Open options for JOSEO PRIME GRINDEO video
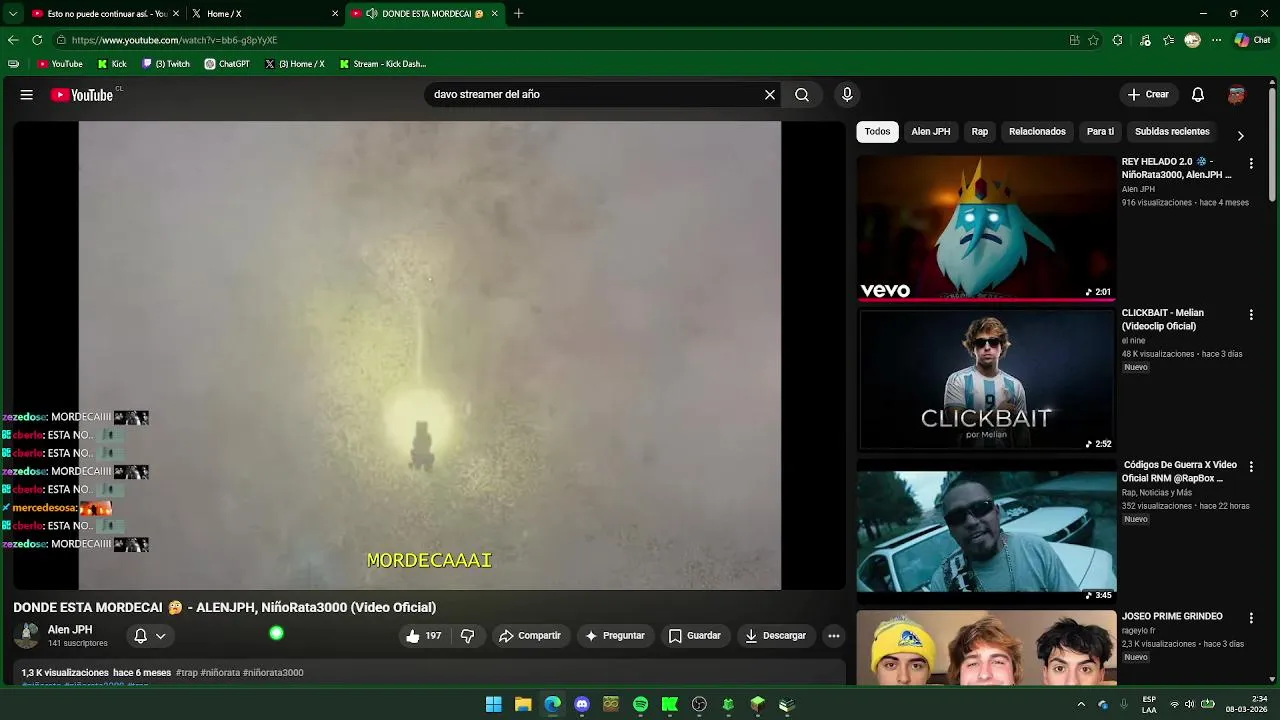The height and width of the screenshot is (720, 1280). (1251, 619)
